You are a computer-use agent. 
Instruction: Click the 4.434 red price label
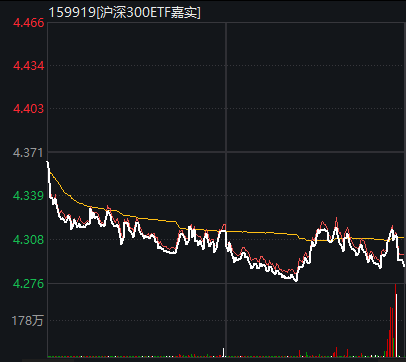click(x=28, y=66)
